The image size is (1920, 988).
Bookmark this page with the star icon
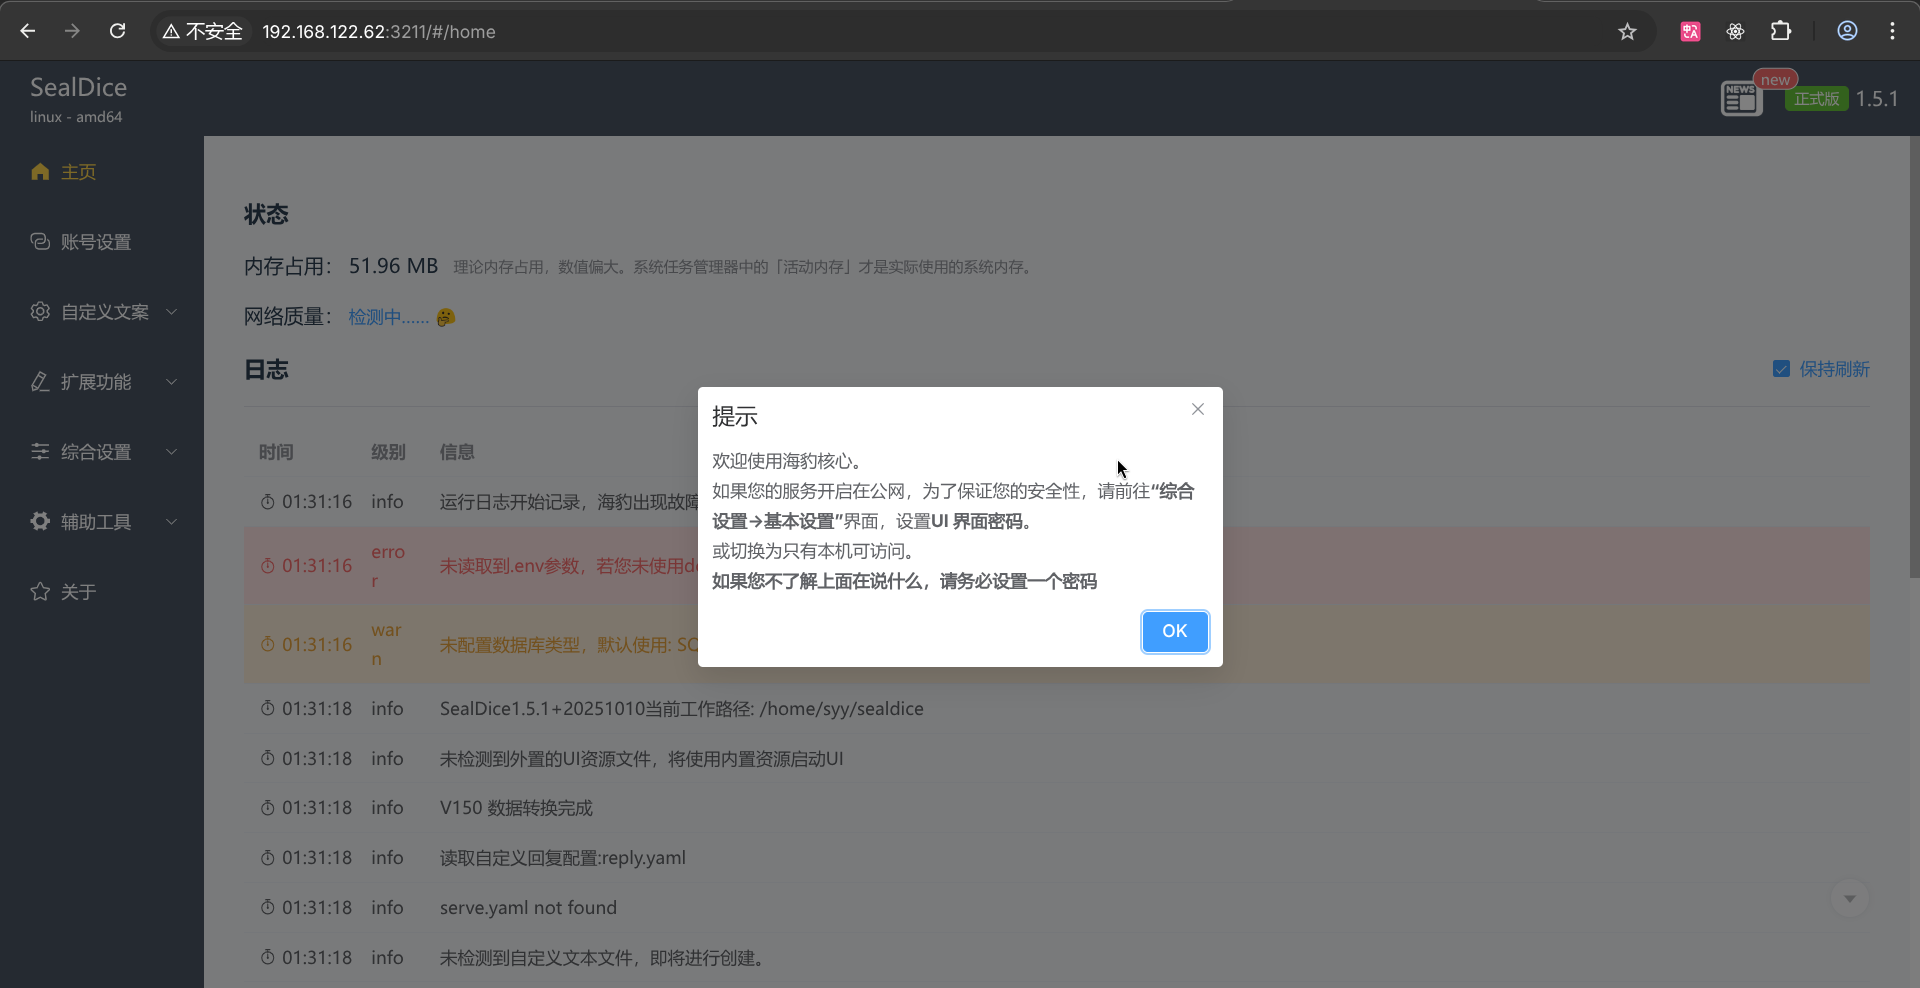click(1627, 32)
